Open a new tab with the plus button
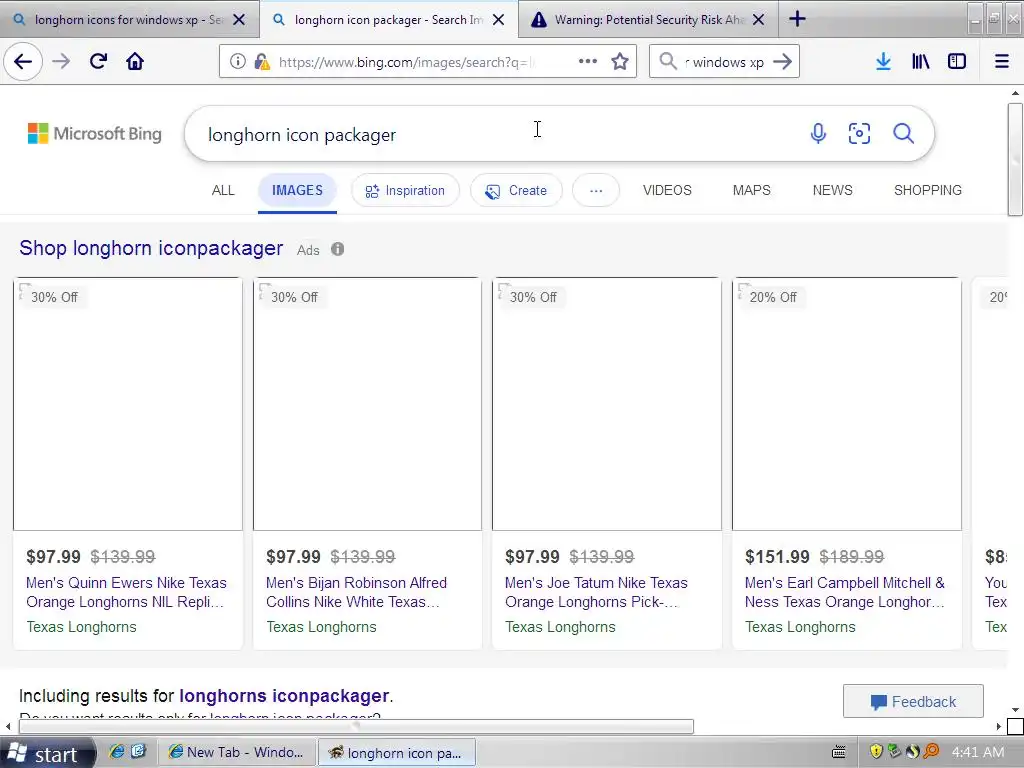This screenshot has height=768, width=1024. [x=797, y=19]
